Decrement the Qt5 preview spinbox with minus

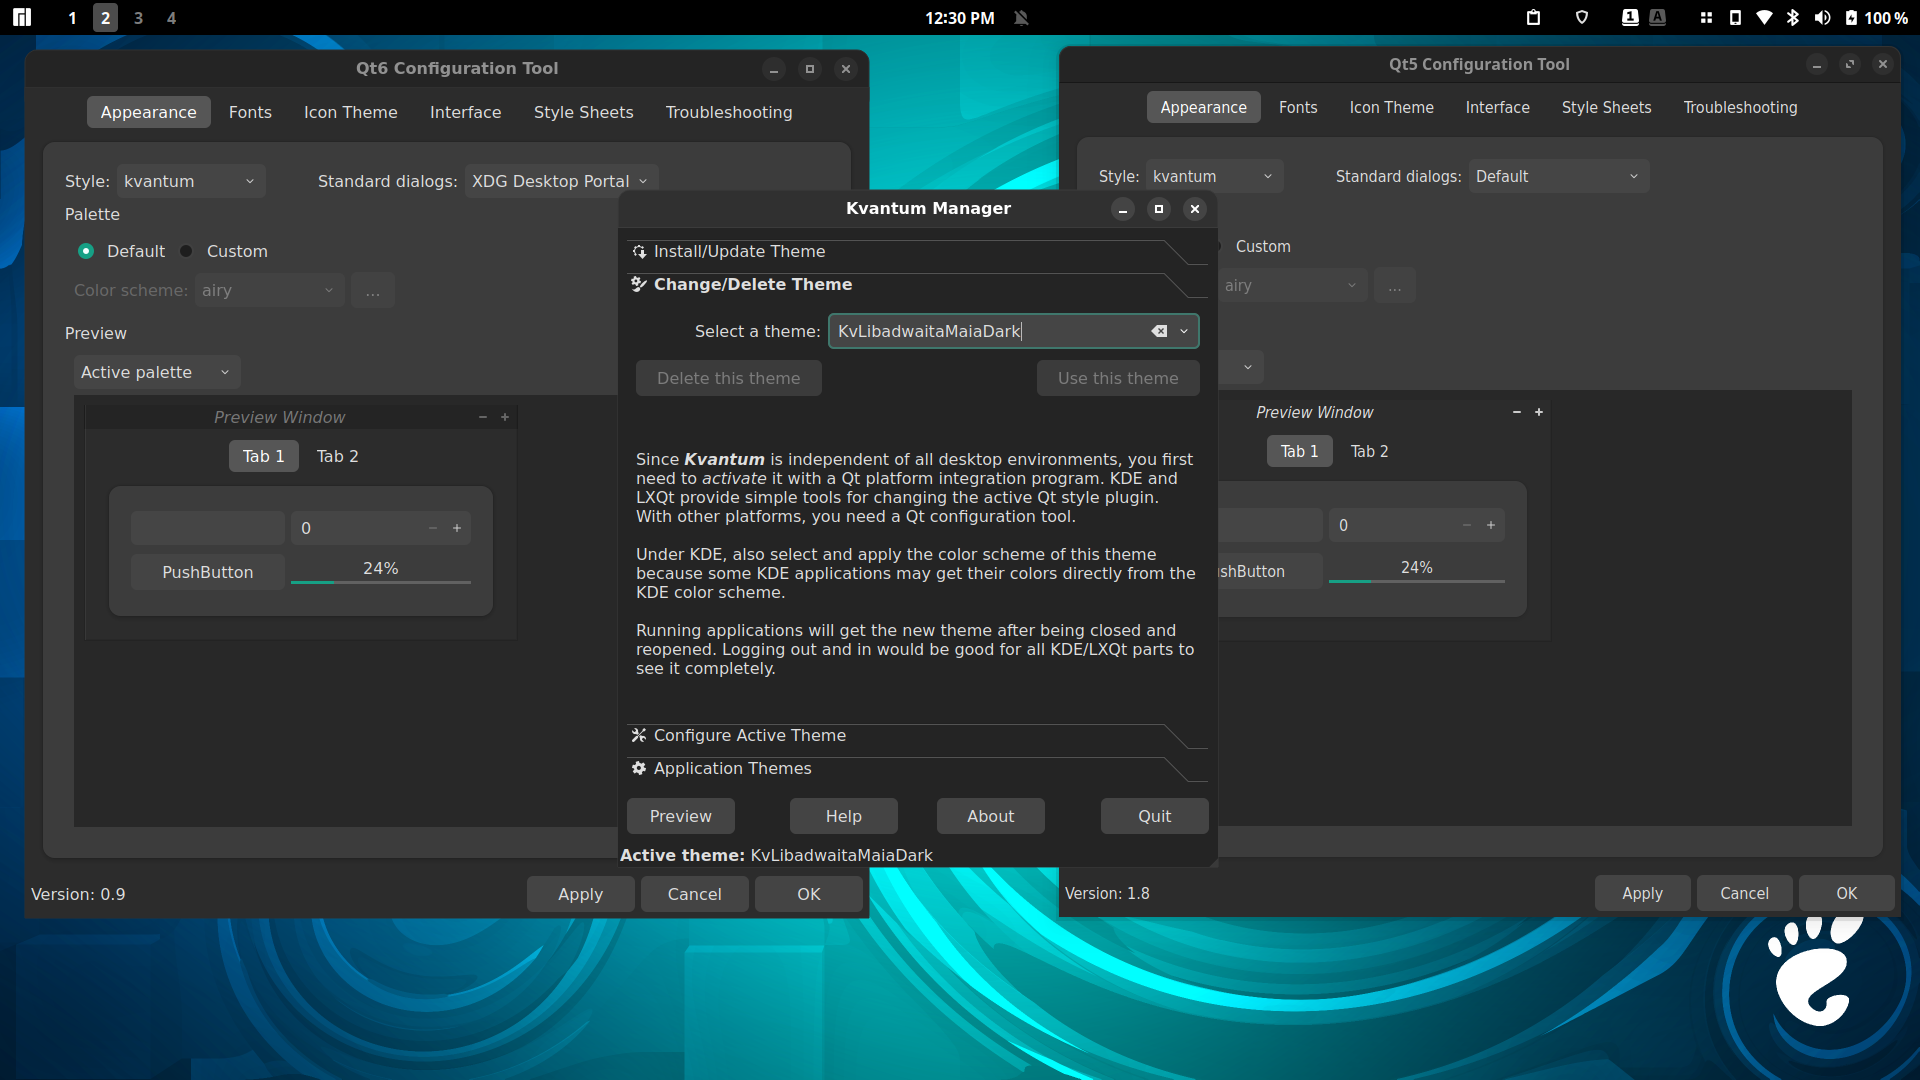click(x=1467, y=525)
